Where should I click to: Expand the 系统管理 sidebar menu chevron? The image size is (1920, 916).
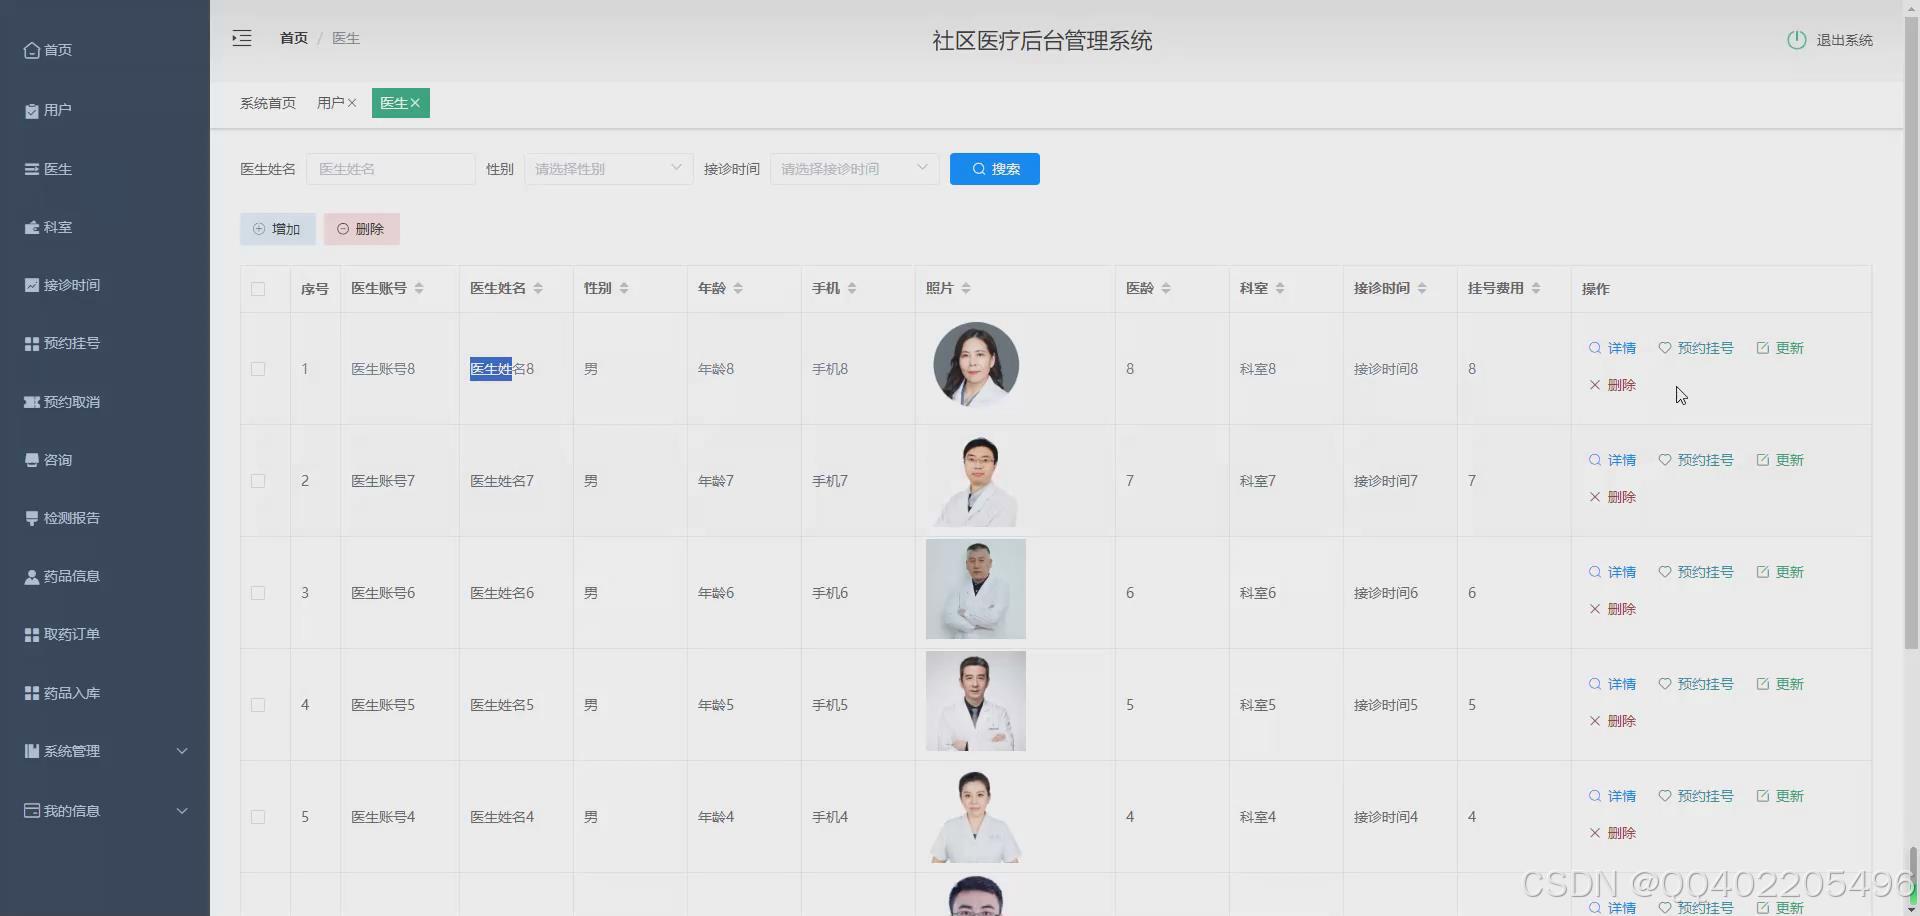(x=182, y=751)
